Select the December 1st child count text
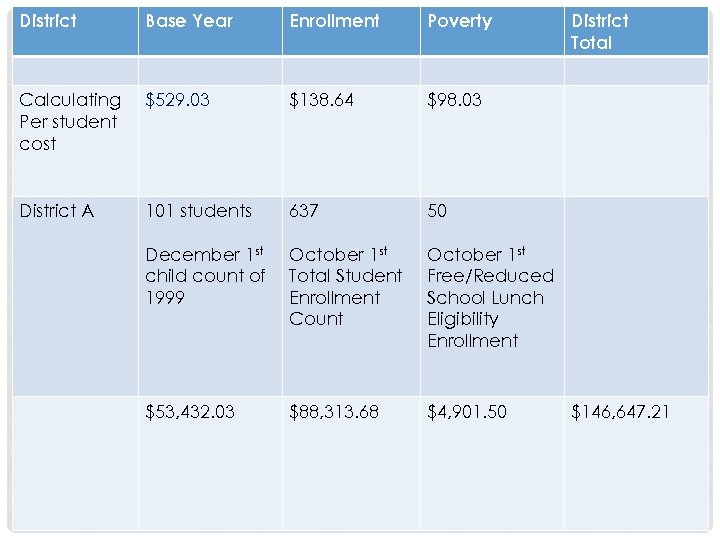 [205, 276]
